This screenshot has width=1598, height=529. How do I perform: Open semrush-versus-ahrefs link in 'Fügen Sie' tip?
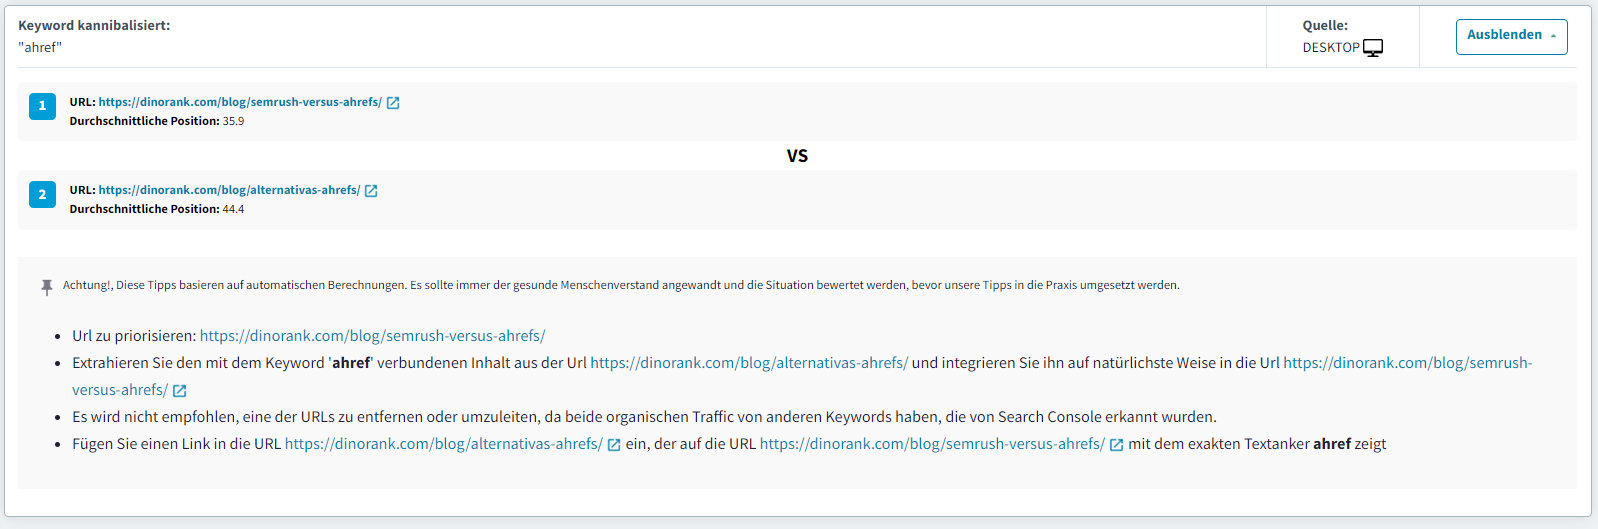[931, 444]
